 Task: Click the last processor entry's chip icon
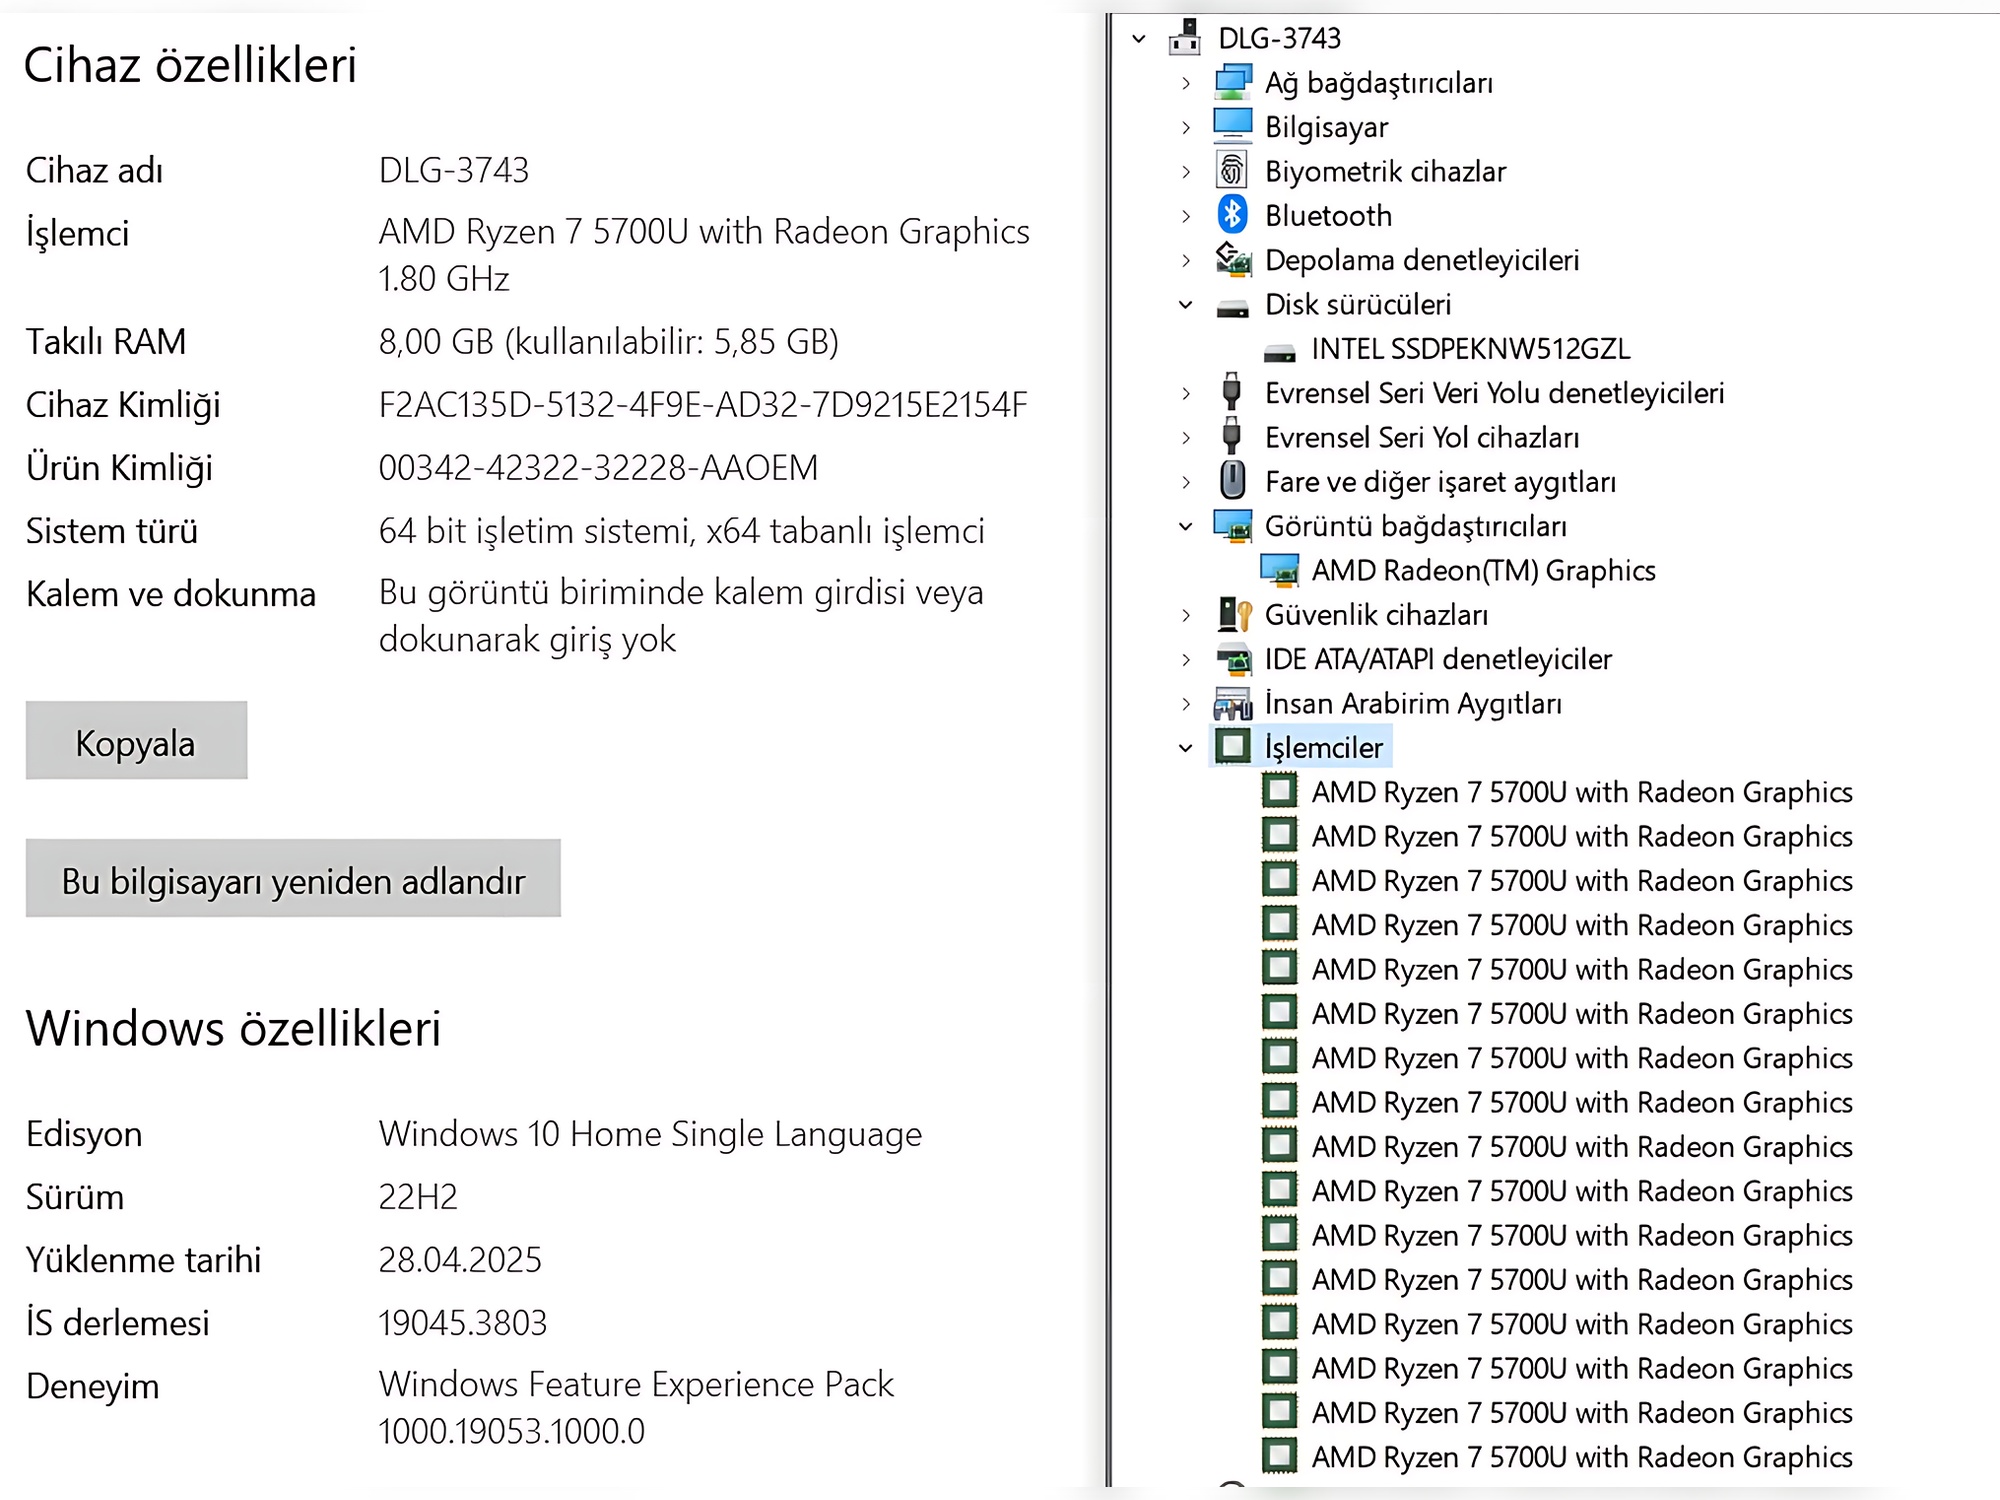point(1280,1456)
